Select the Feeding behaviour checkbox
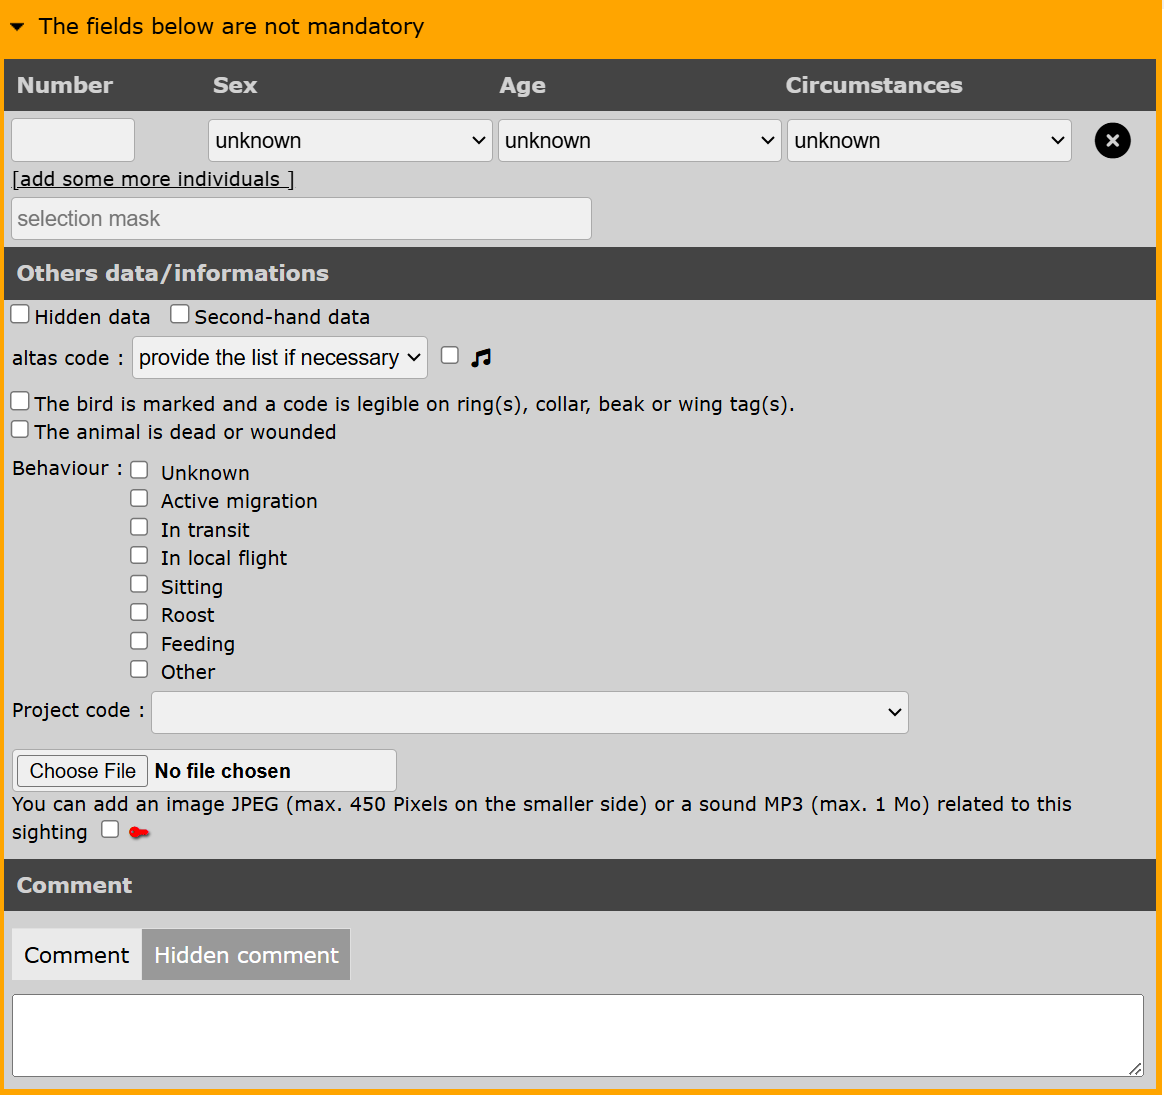Viewport: 1164px width, 1096px height. tap(139, 642)
